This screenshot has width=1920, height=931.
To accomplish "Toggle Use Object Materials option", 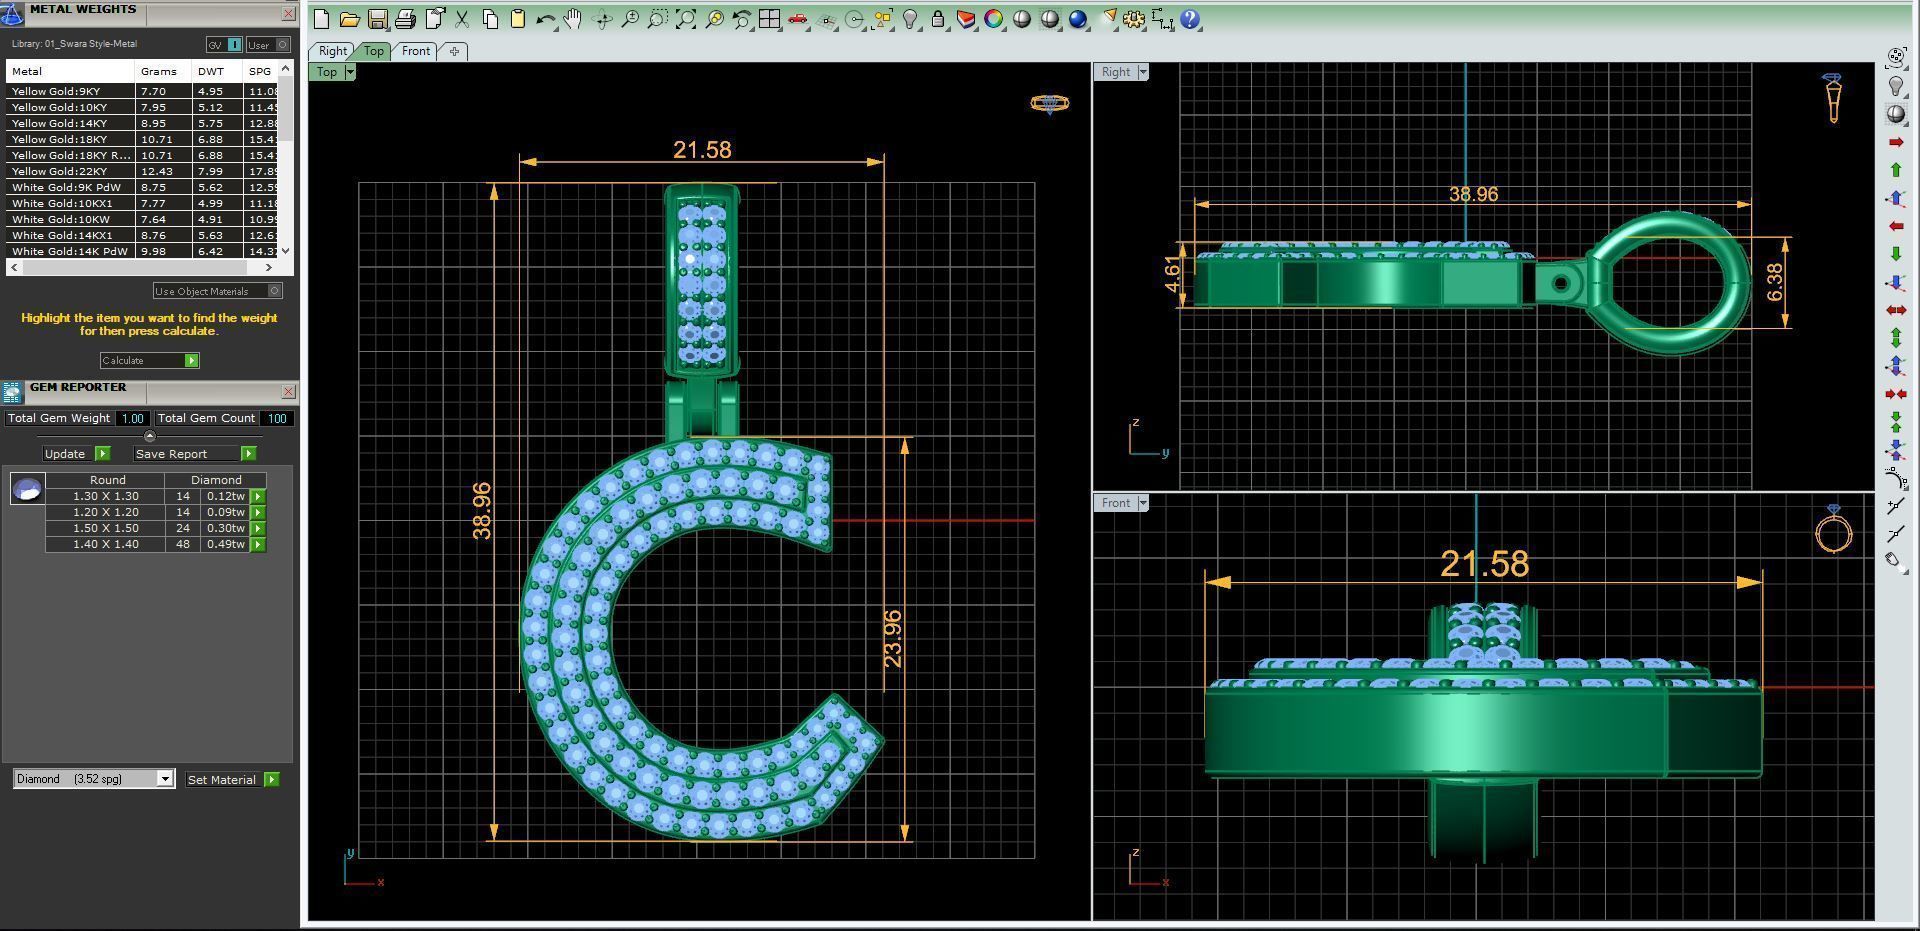I will point(218,291).
